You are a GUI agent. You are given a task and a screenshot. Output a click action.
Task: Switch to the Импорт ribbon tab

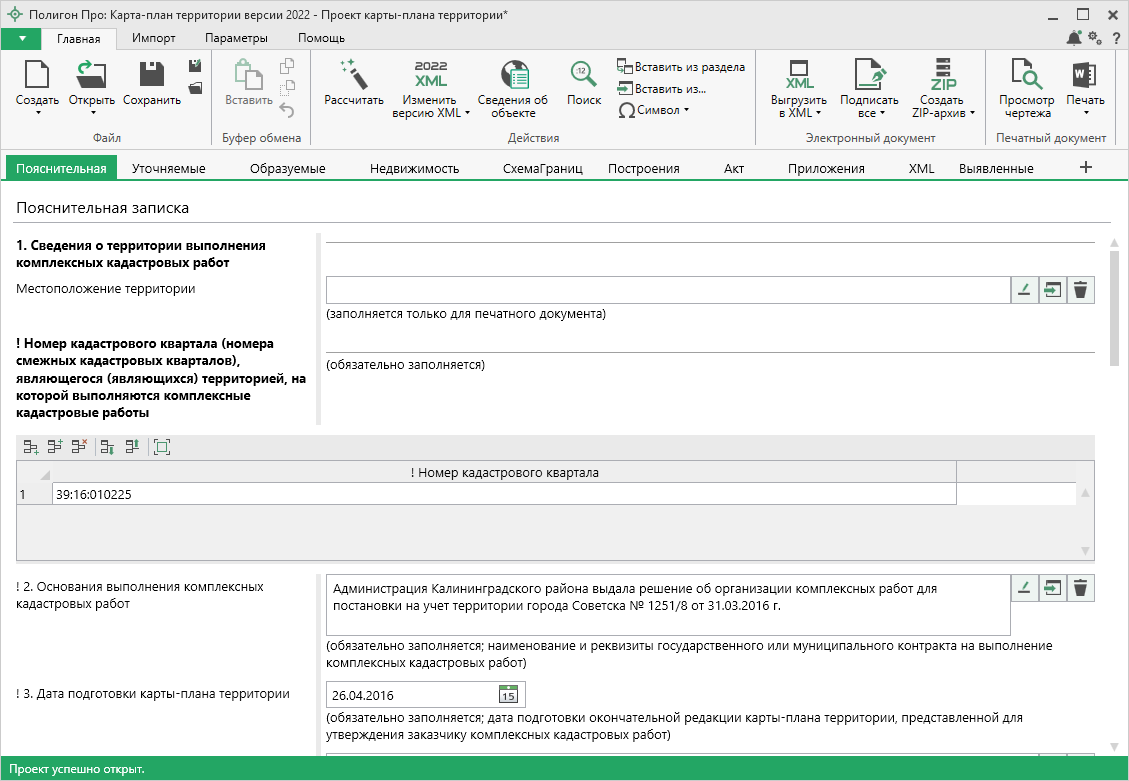(153, 38)
